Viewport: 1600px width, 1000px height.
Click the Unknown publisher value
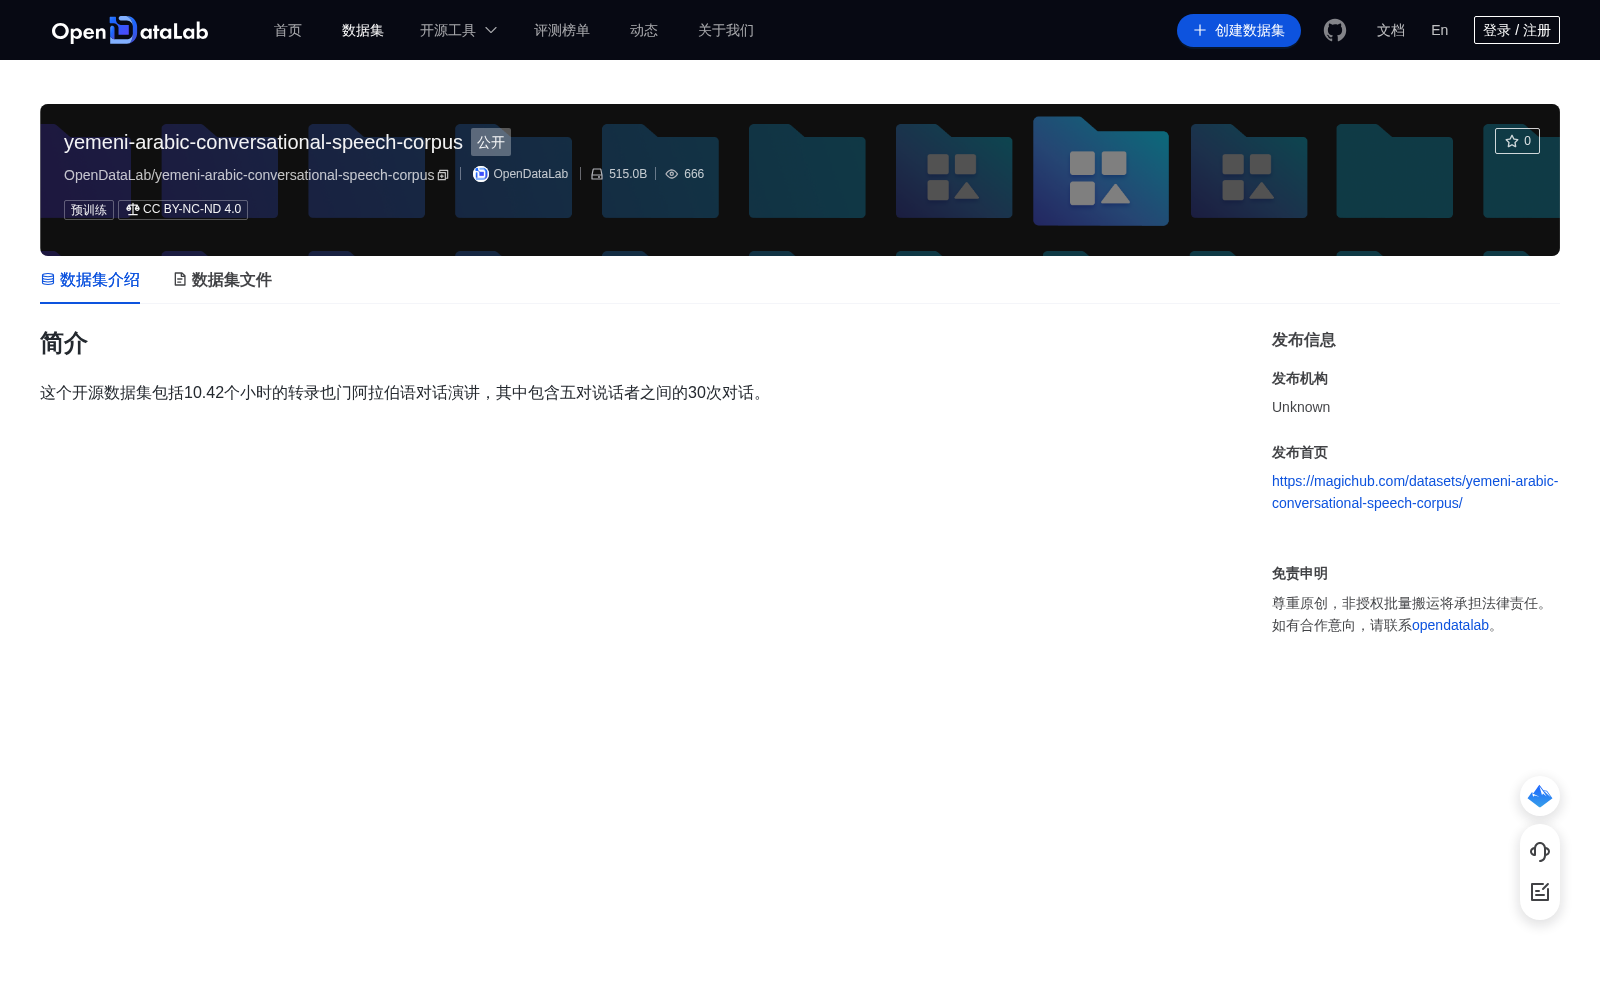tap(1301, 407)
